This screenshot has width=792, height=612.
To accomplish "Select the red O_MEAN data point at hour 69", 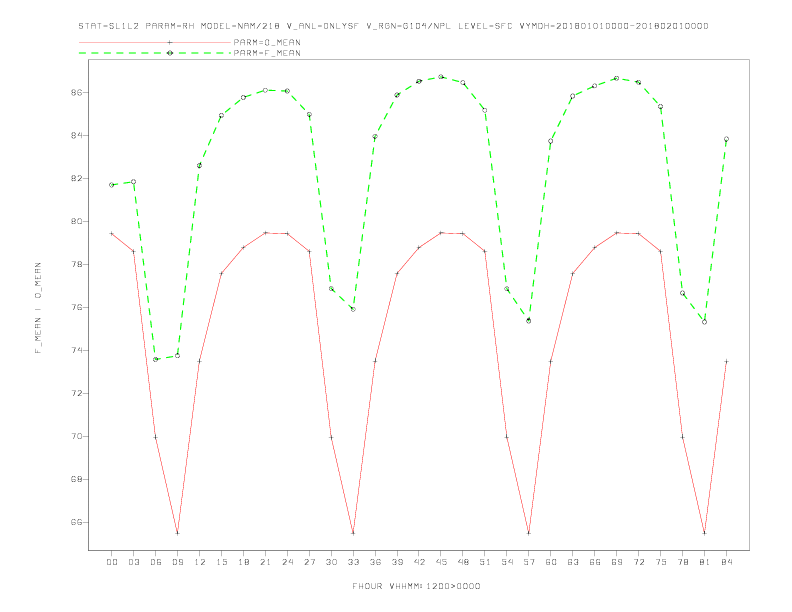I will pyautogui.click(x=617, y=233).
